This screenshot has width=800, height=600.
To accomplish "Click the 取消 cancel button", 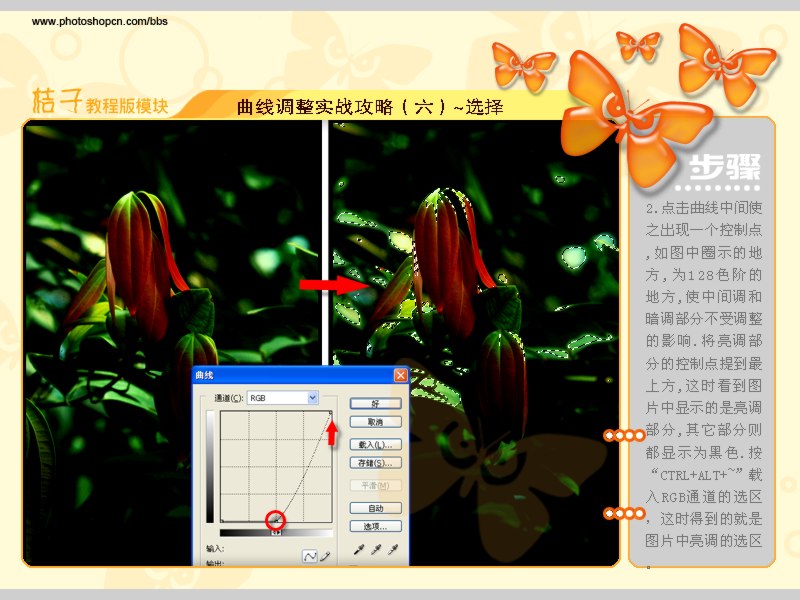I will pyautogui.click(x=376, y=422).
